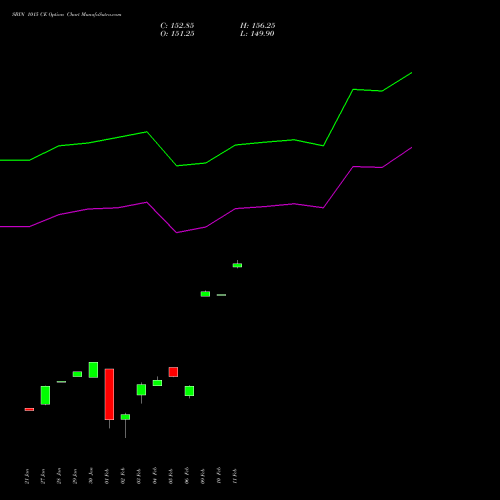Select the green candle for 06 Feb
The width and height of the screenshot is (500, 500).
coord(189,391)
